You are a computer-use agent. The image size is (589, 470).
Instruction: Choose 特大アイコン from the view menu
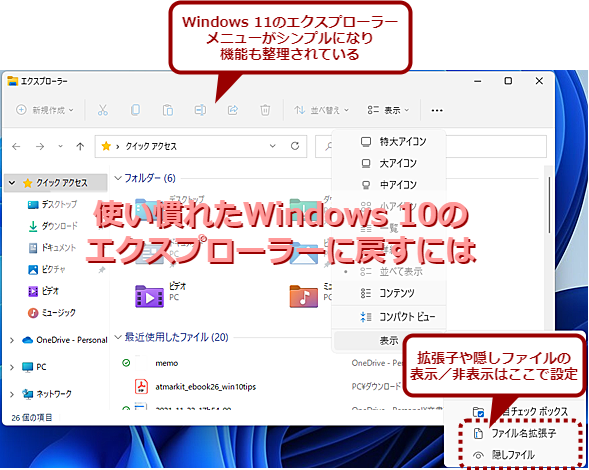pyautogui.click(x=389, y=142)
